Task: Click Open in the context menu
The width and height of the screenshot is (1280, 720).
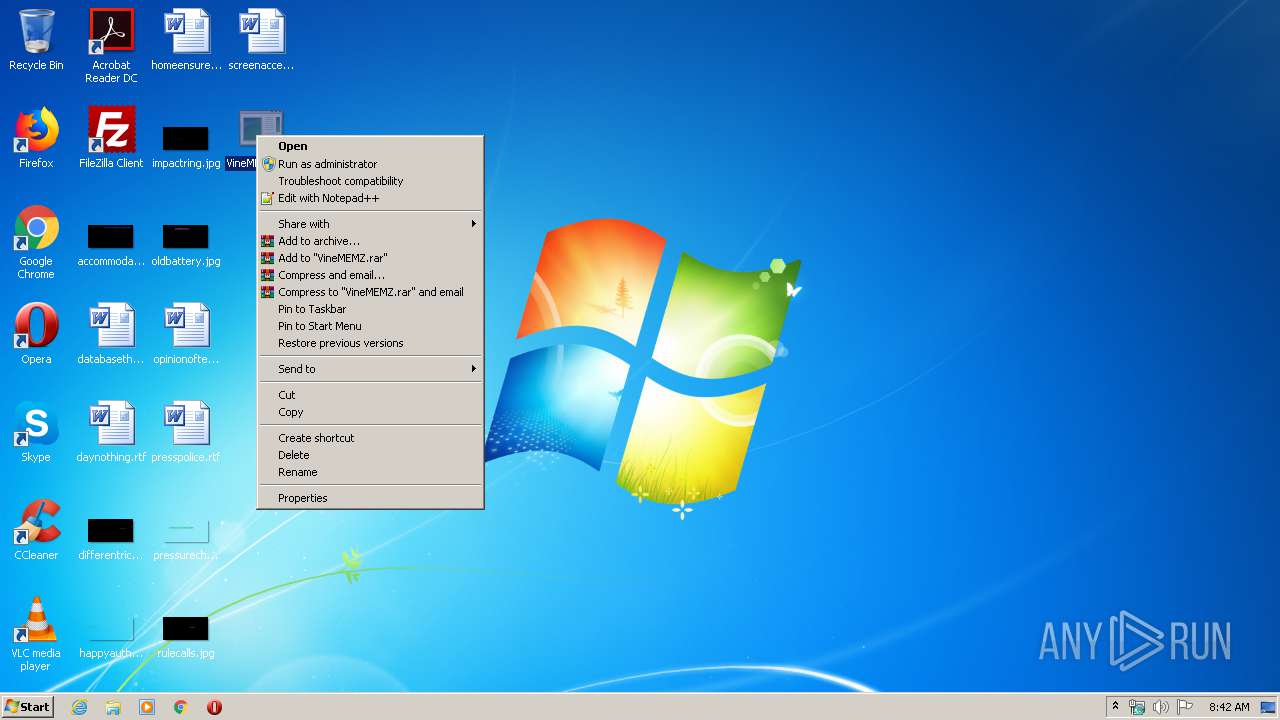Action: click(371, 146)
